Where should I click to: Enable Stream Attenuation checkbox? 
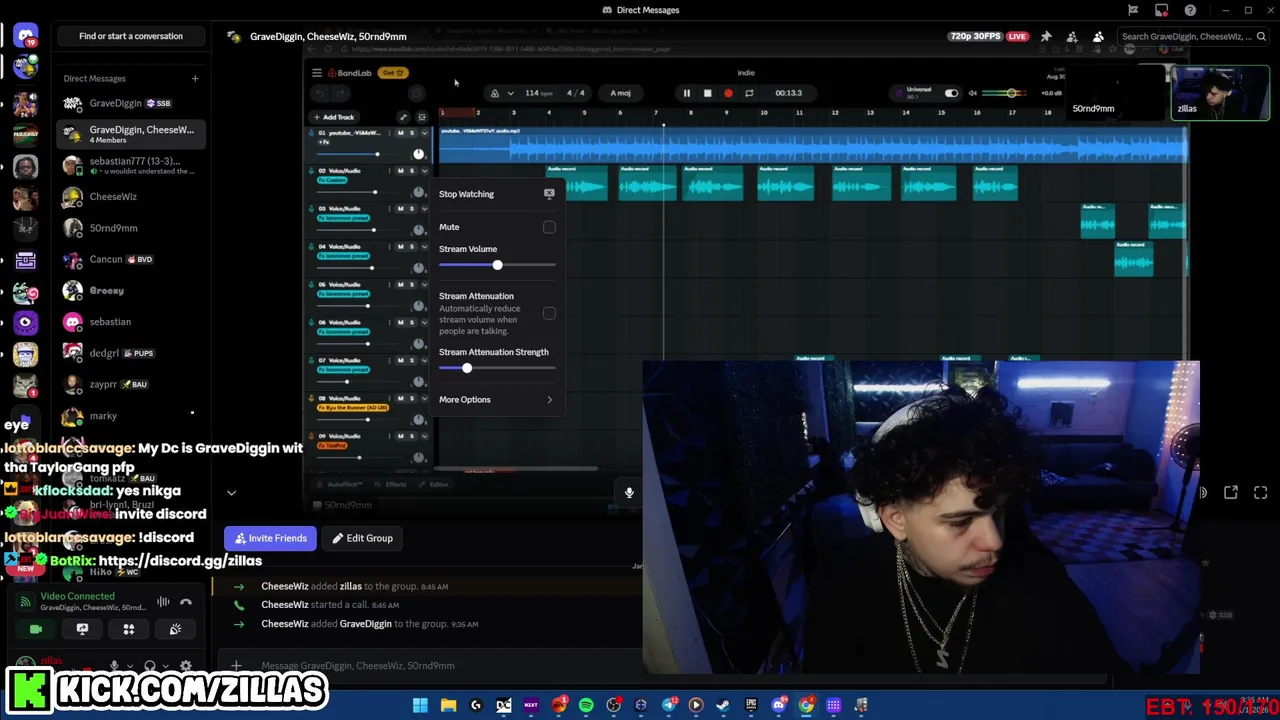tap(549, 313)
